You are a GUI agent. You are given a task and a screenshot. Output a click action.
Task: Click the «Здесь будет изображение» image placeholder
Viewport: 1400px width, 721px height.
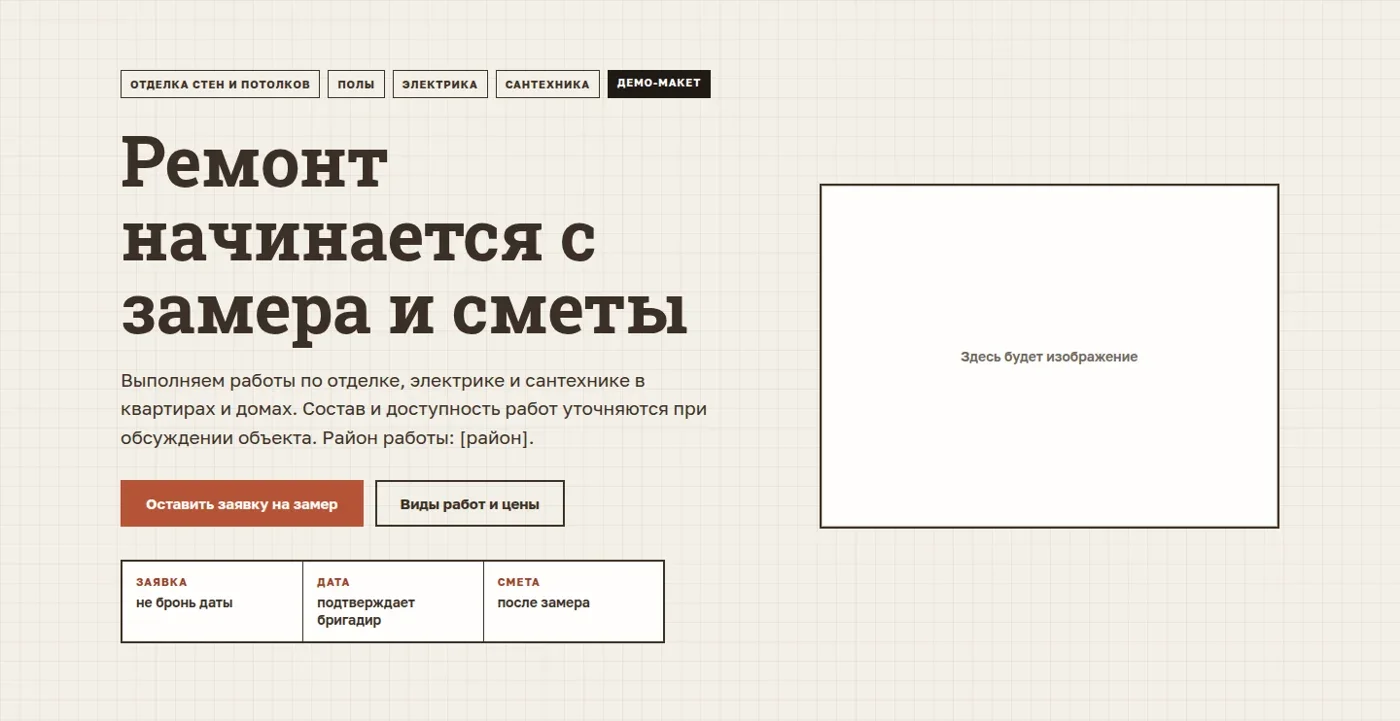(1049, 356)
